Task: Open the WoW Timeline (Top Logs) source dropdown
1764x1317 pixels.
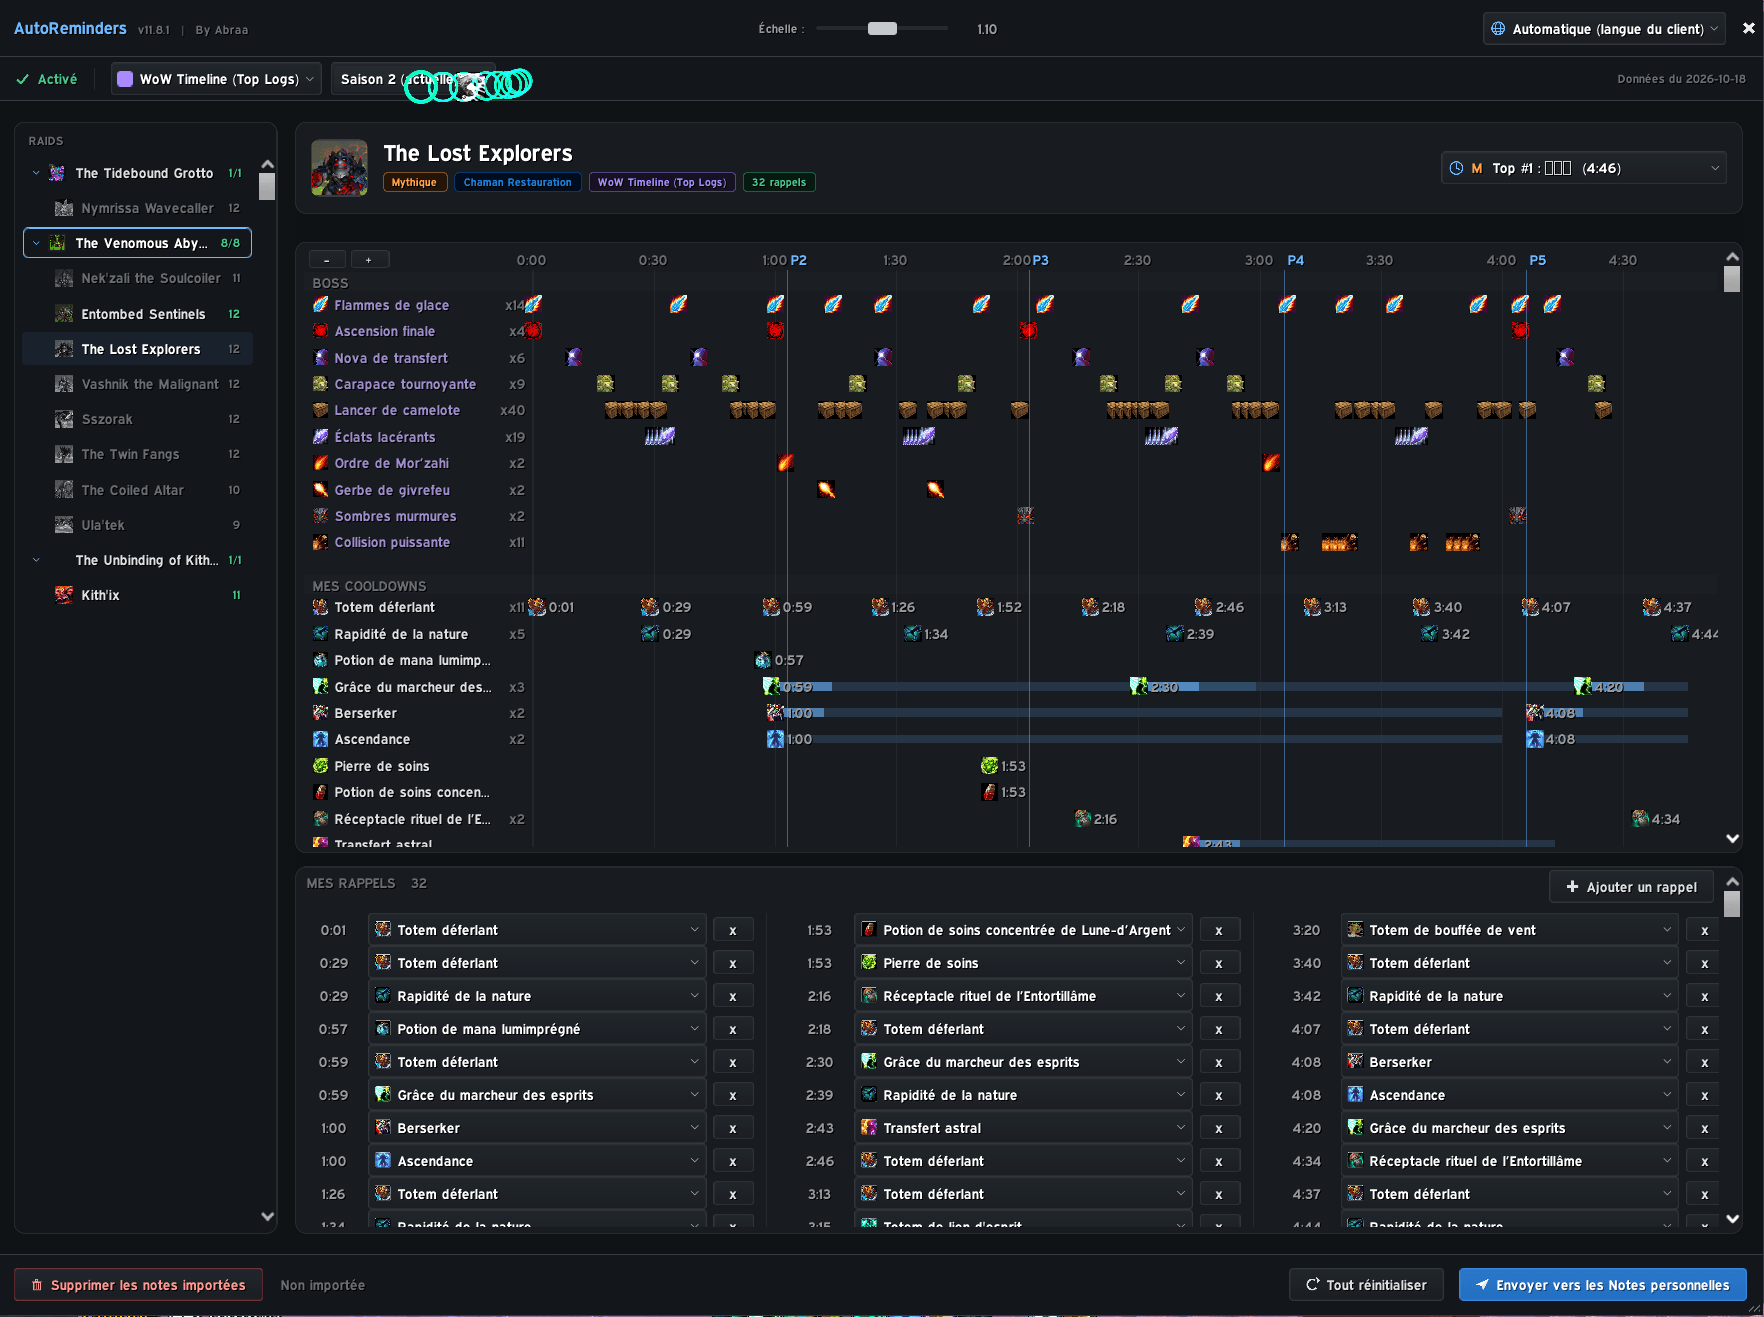Action: tap(216, 79)
